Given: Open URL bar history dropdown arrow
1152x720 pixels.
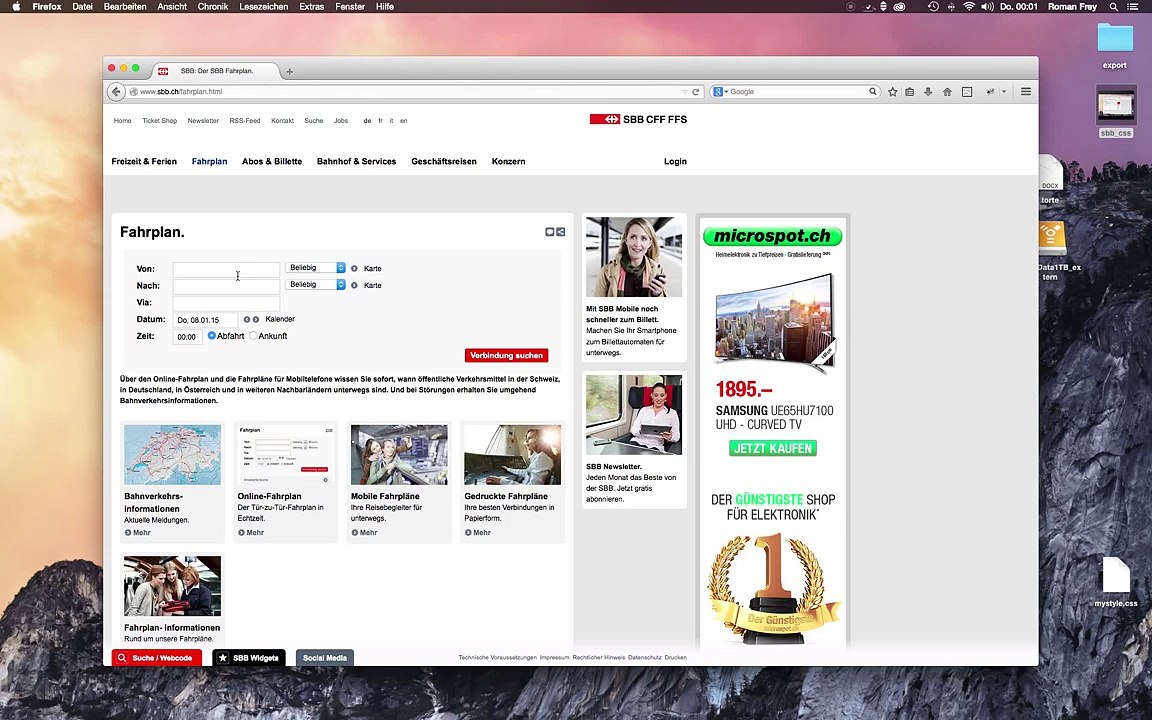Looking at the screenshot, I should coord(684,92).
